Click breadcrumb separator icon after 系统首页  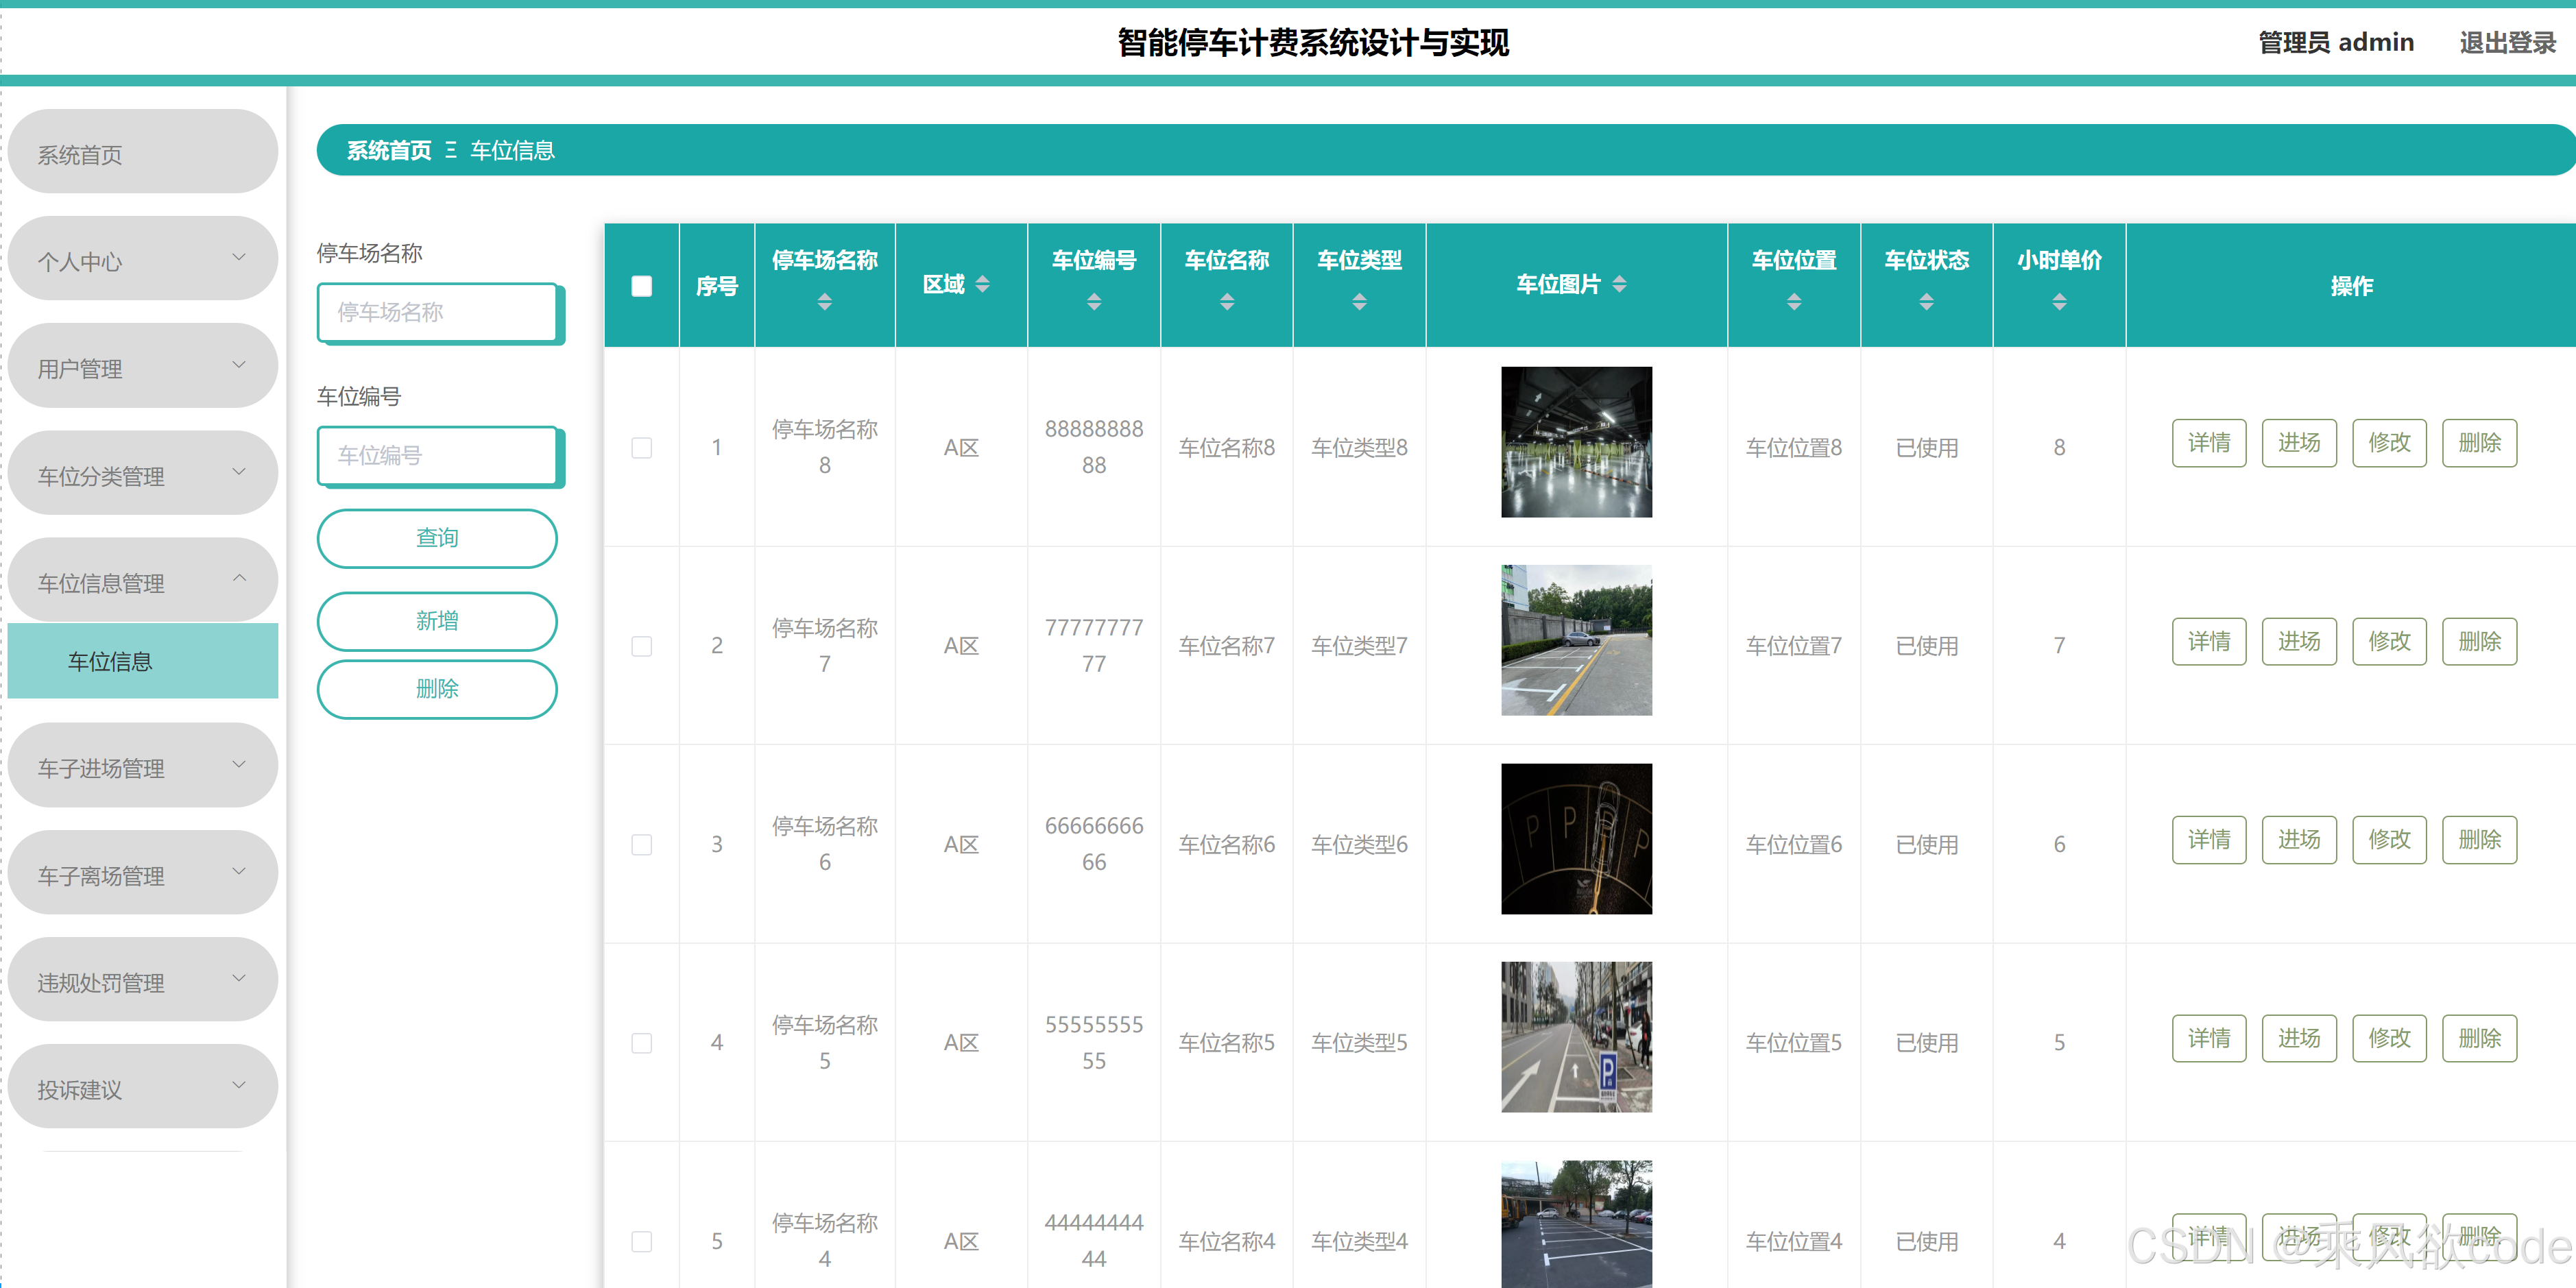pyautogui.click(x=451, y=150)
